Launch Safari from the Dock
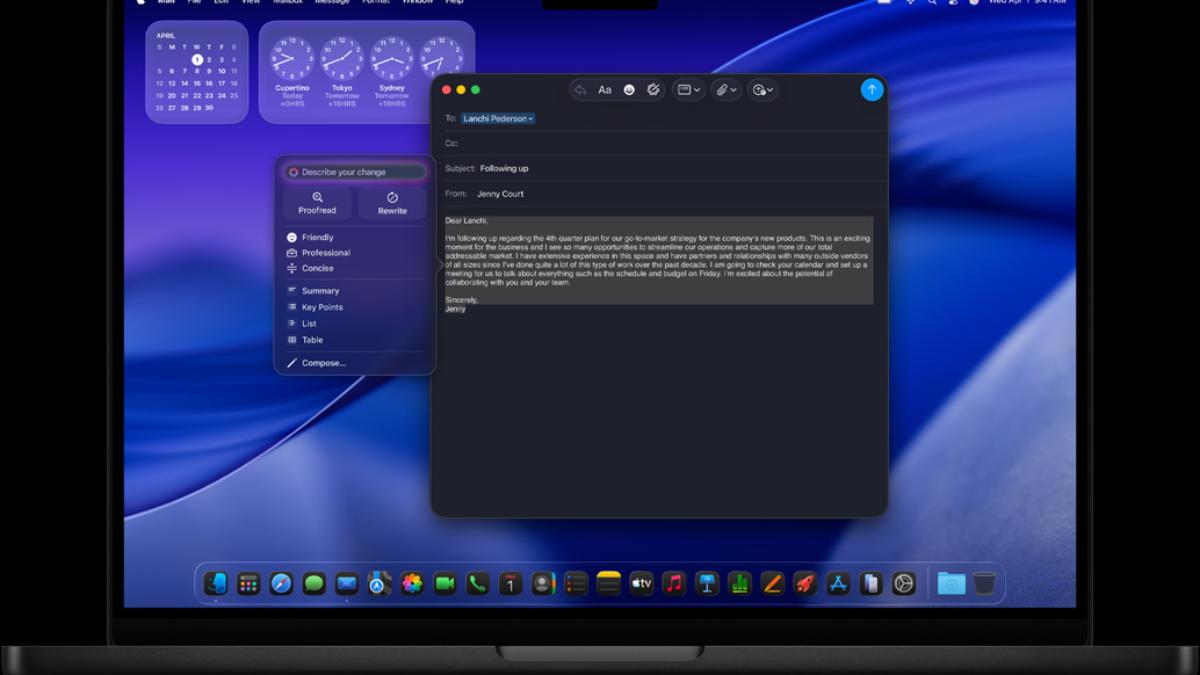 (281, 583)
